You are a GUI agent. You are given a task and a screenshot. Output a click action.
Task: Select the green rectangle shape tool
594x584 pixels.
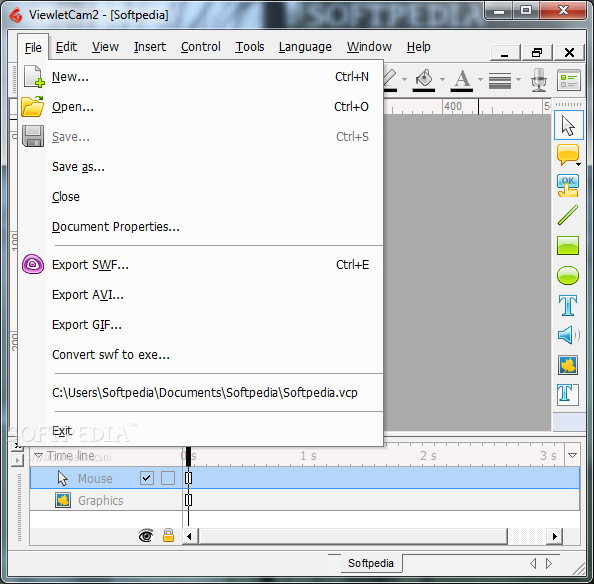click(568, 245)
